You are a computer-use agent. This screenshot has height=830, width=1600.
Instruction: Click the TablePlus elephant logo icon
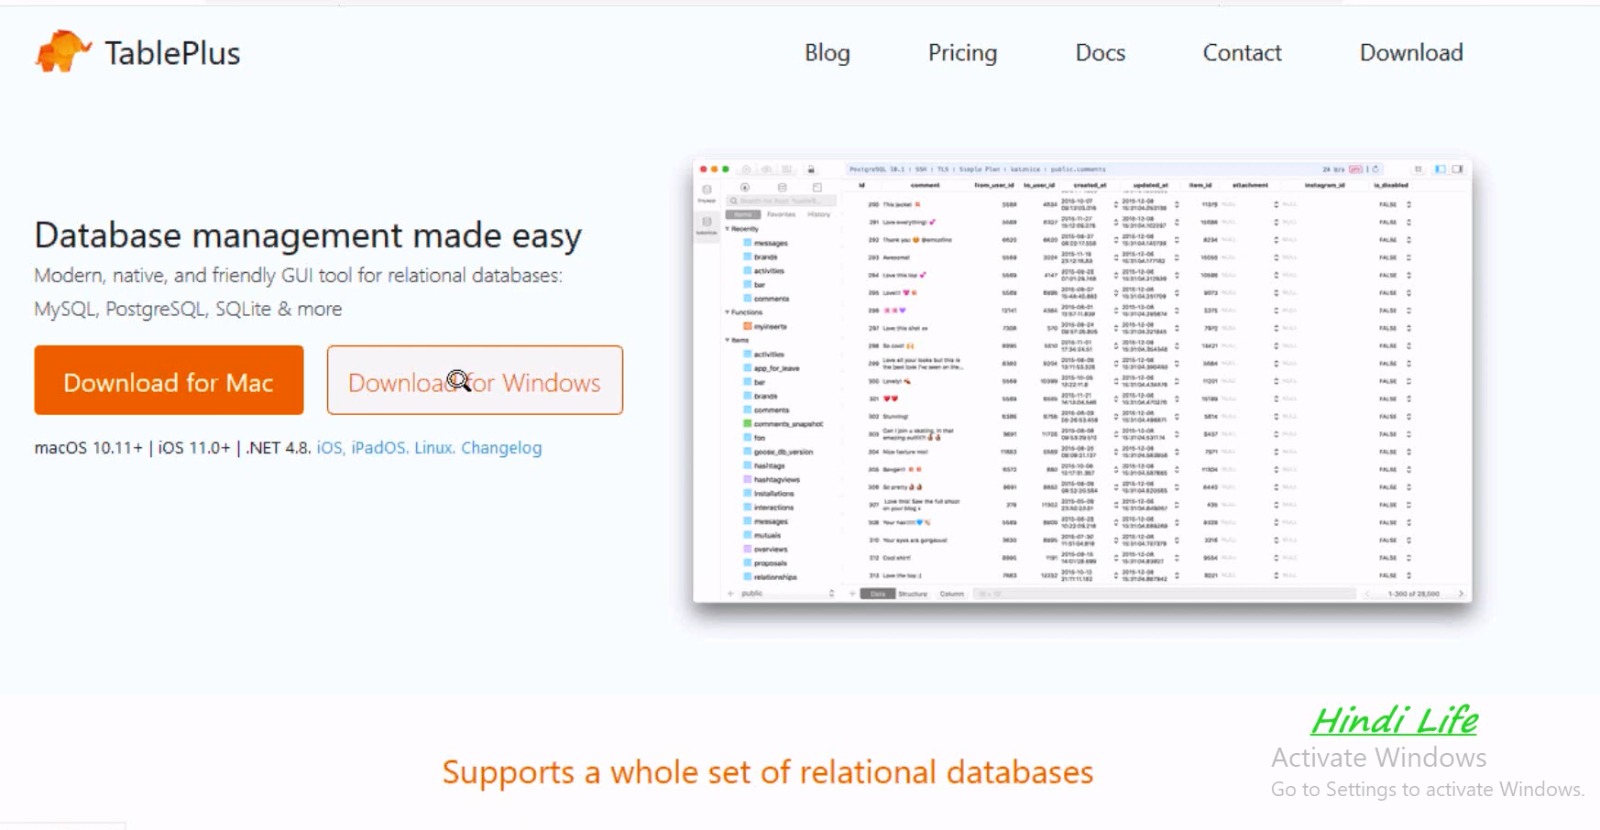(63, 51)
